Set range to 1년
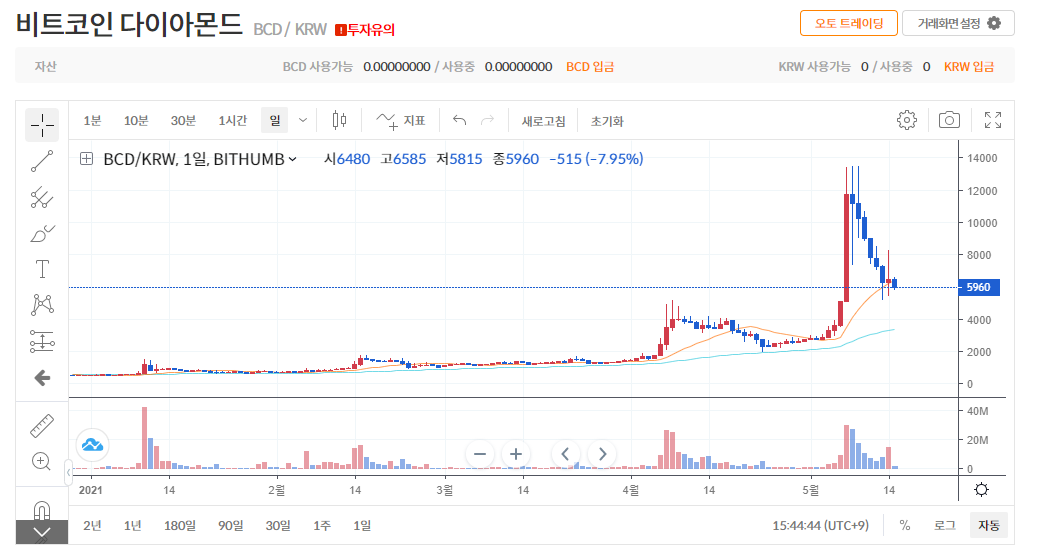 (x=132, y=526)
